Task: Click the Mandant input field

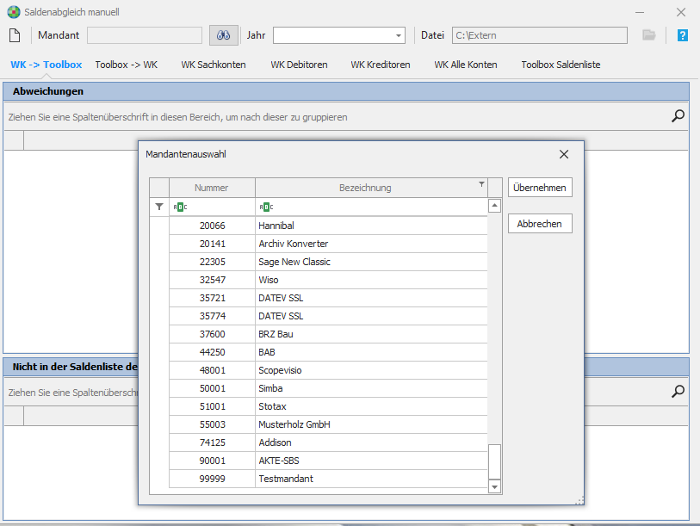Action: coord(145,36)
